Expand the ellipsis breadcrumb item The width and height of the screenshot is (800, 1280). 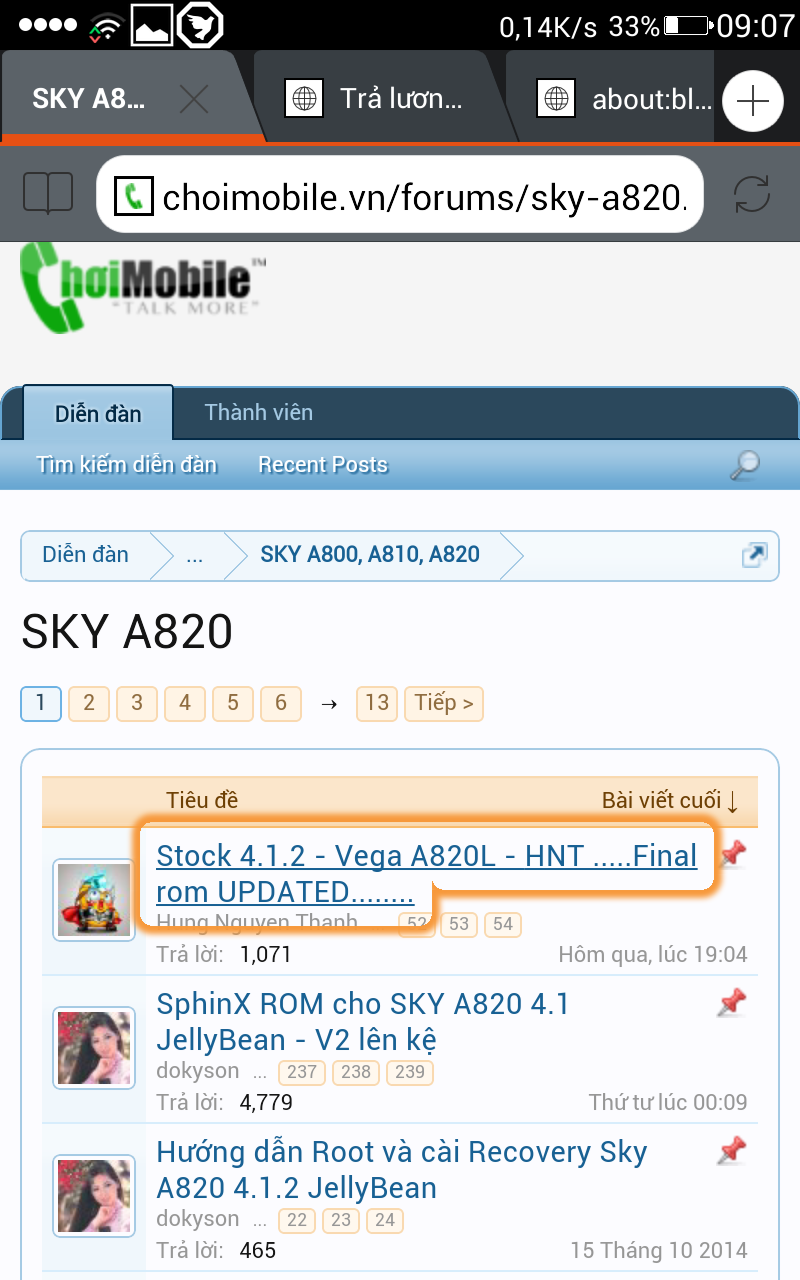[x=194, y=555]
